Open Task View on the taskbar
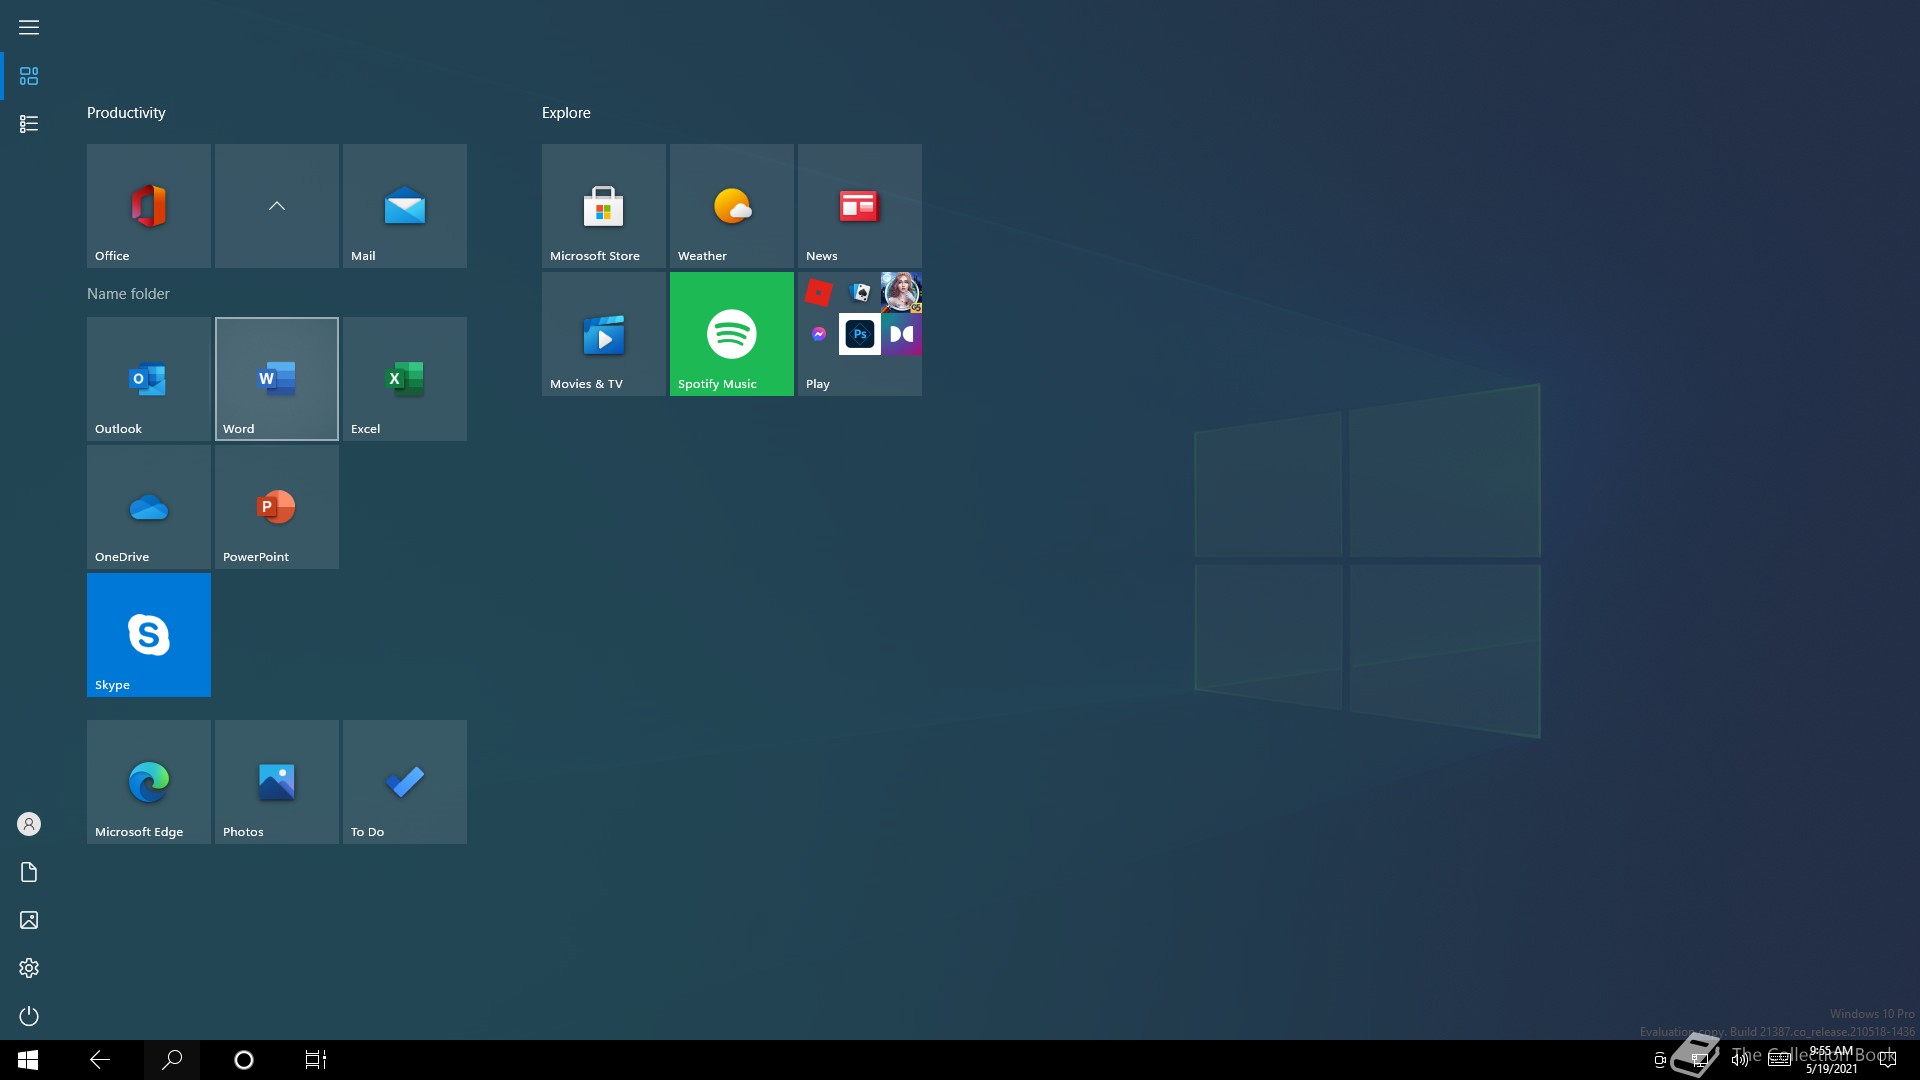 [316, 1060]
